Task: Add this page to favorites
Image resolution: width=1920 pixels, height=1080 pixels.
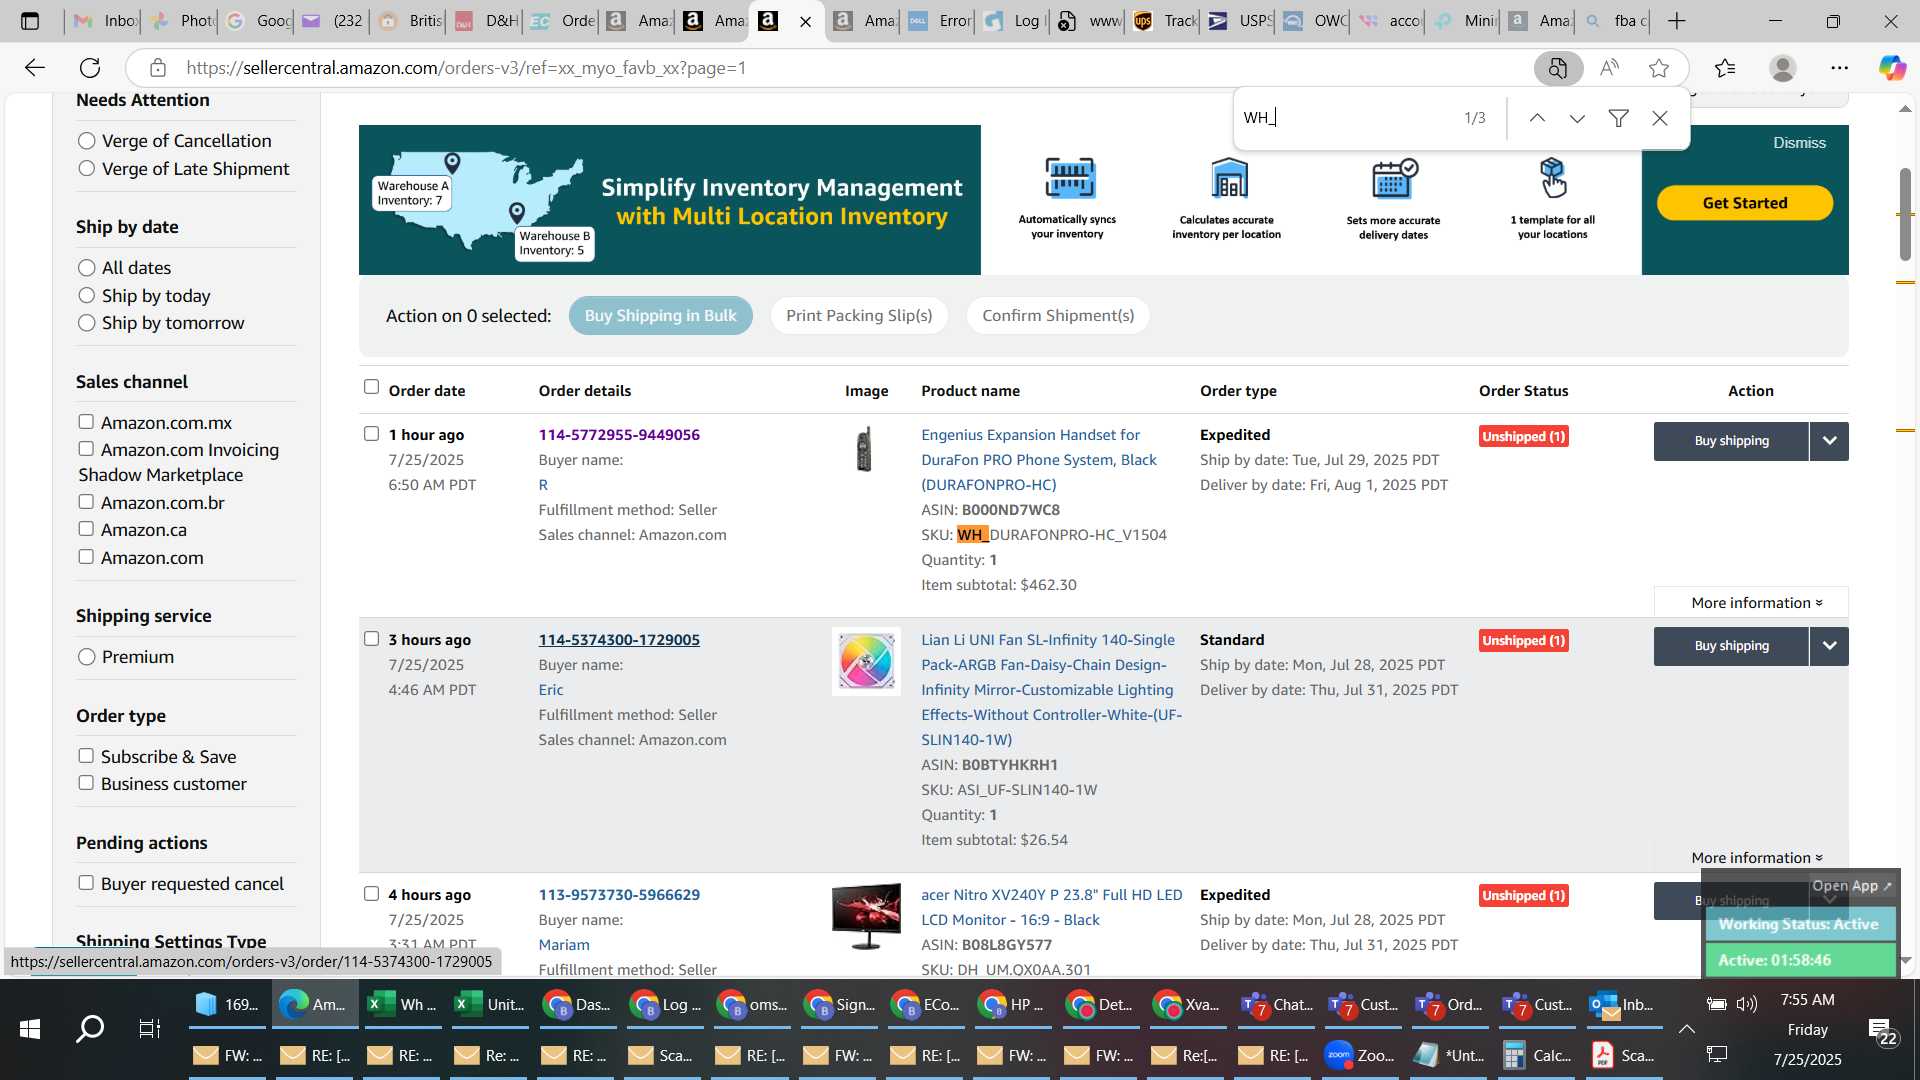Action: [x=1659, y=68]
